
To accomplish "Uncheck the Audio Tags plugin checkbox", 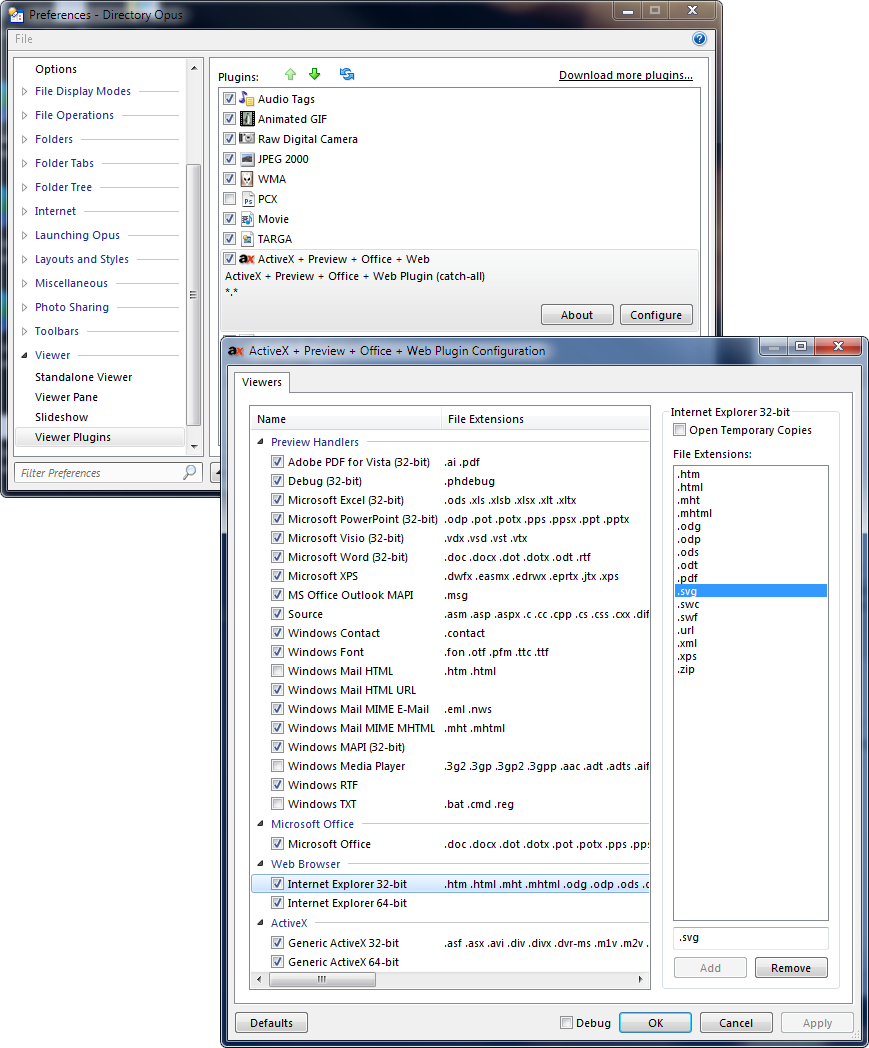I will pos(229,99).
